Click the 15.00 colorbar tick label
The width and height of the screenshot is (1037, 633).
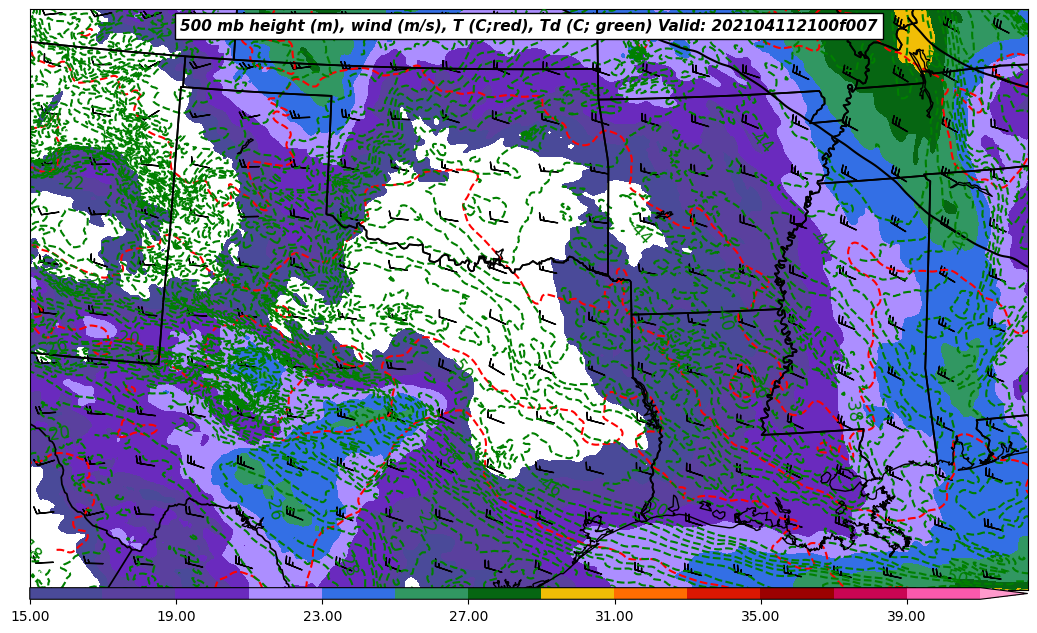(30, 616)
